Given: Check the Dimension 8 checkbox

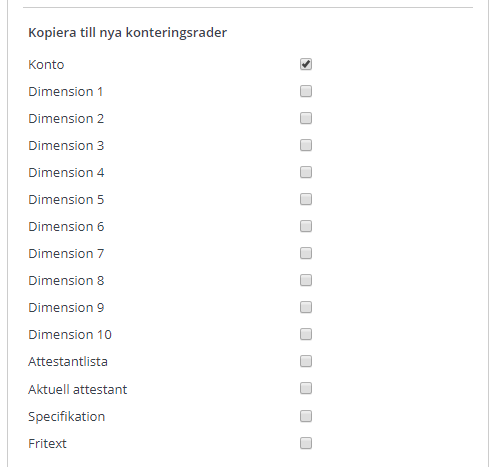Looking at the screenshot, I should click(306, 280).
